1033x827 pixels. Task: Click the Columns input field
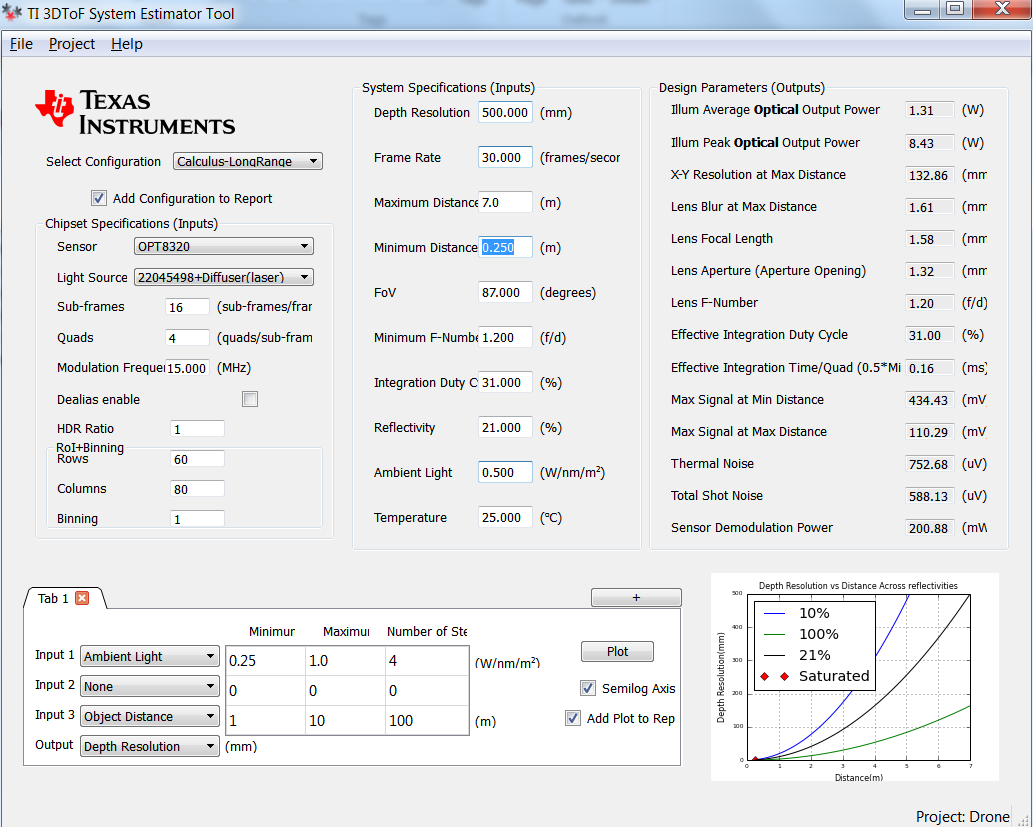197,489
